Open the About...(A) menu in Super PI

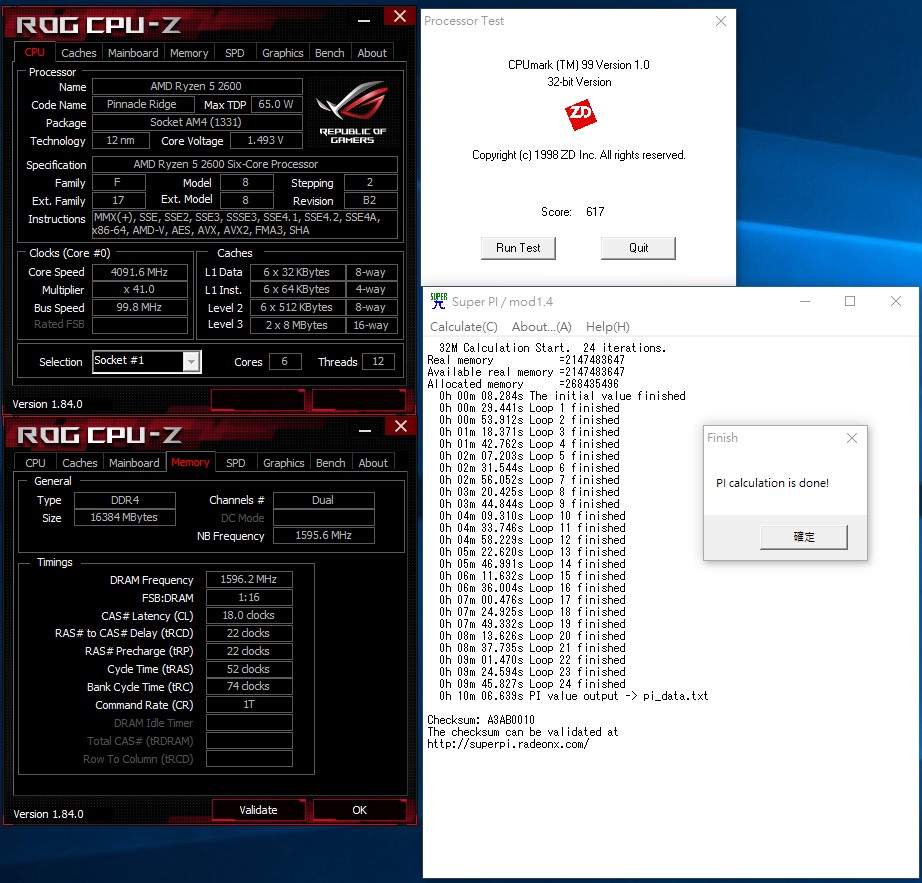click(x=542, y=327)
